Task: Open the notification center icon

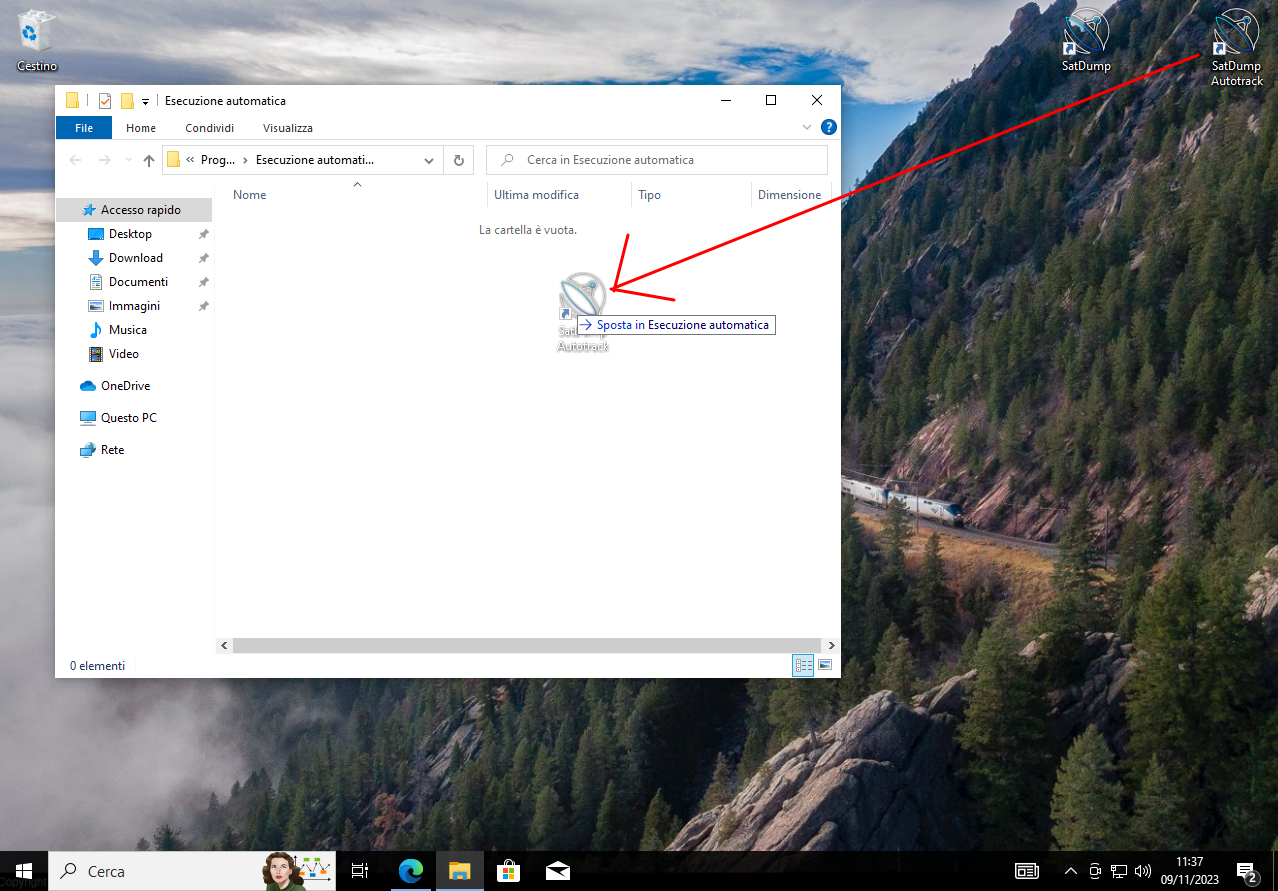Action: 1247,871
